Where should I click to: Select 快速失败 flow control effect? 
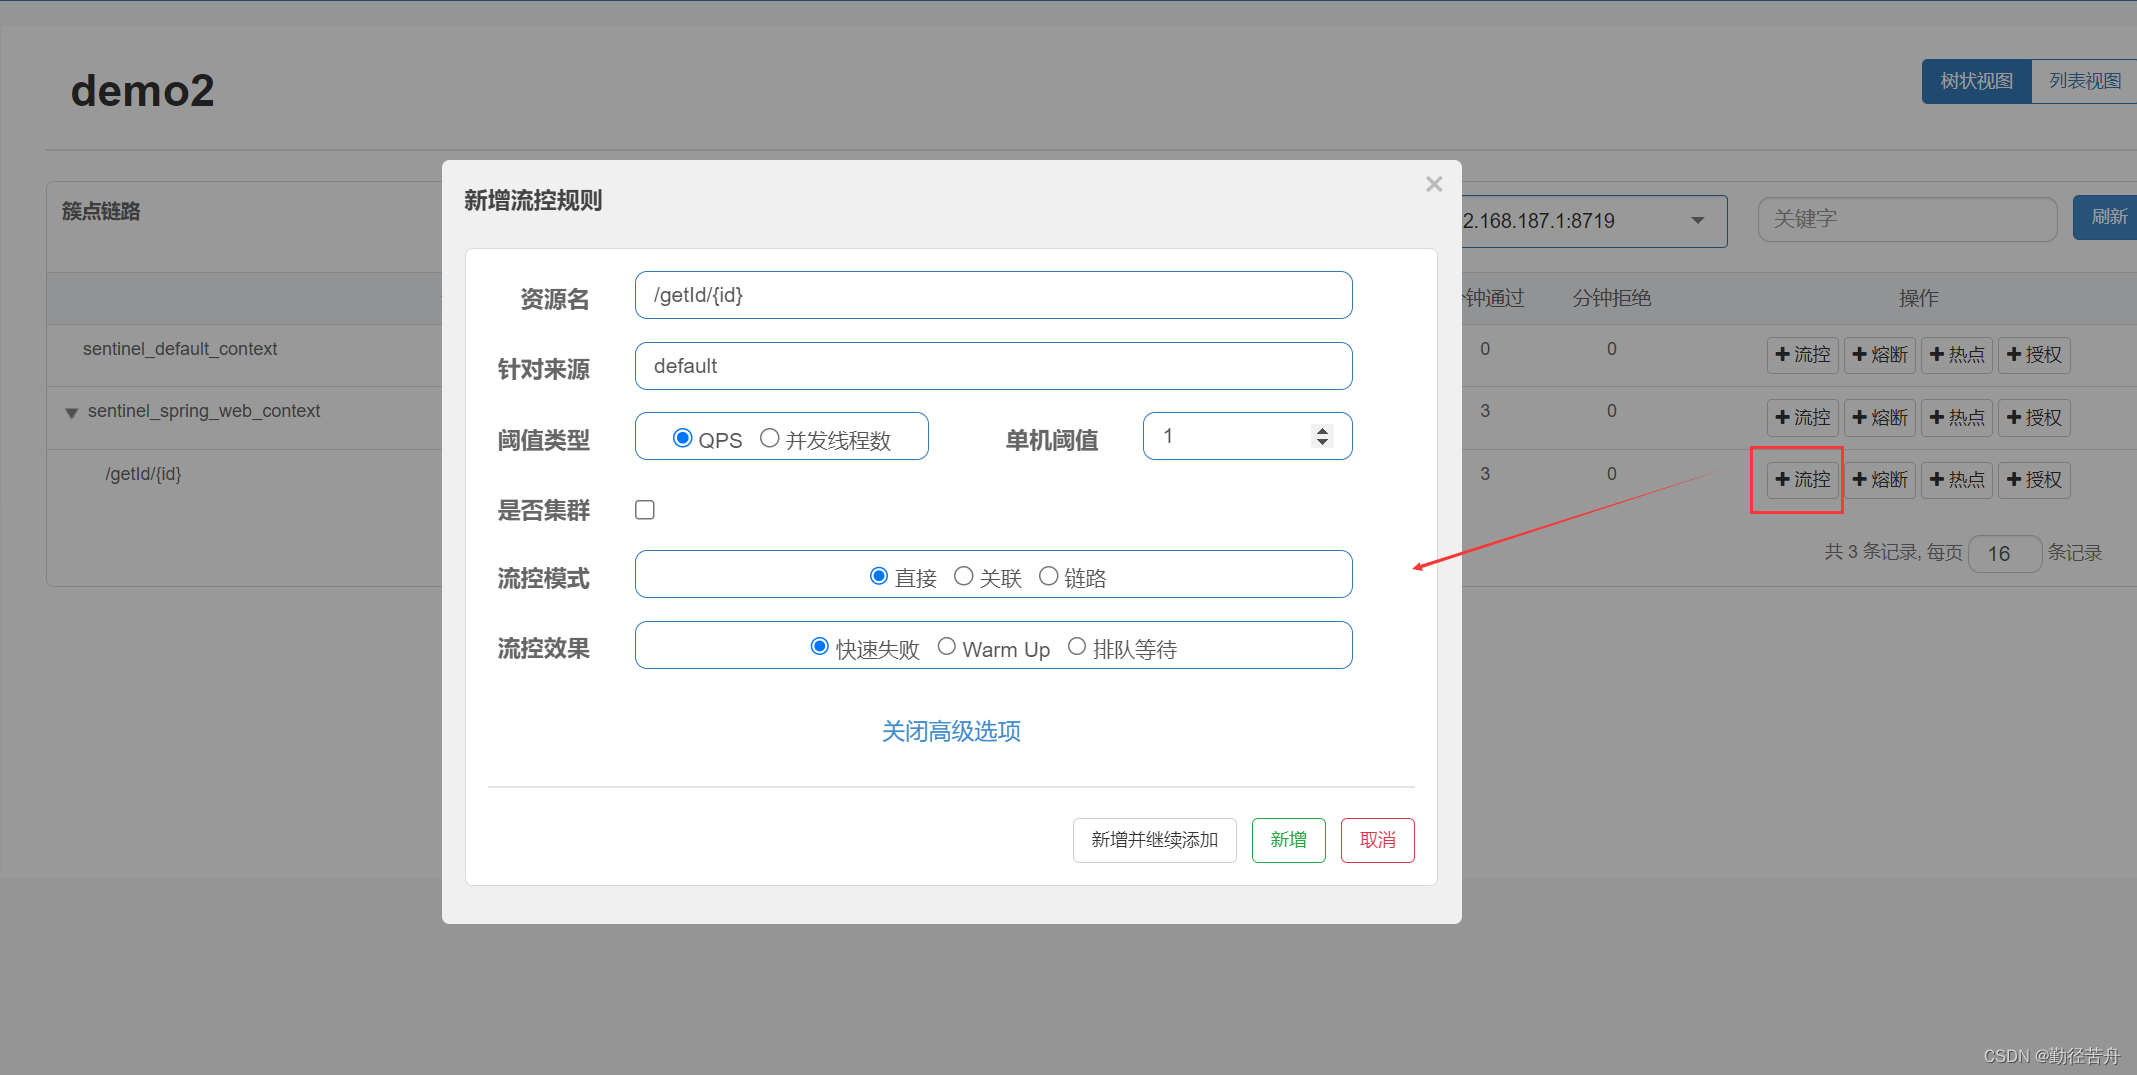tap(820, 647)
